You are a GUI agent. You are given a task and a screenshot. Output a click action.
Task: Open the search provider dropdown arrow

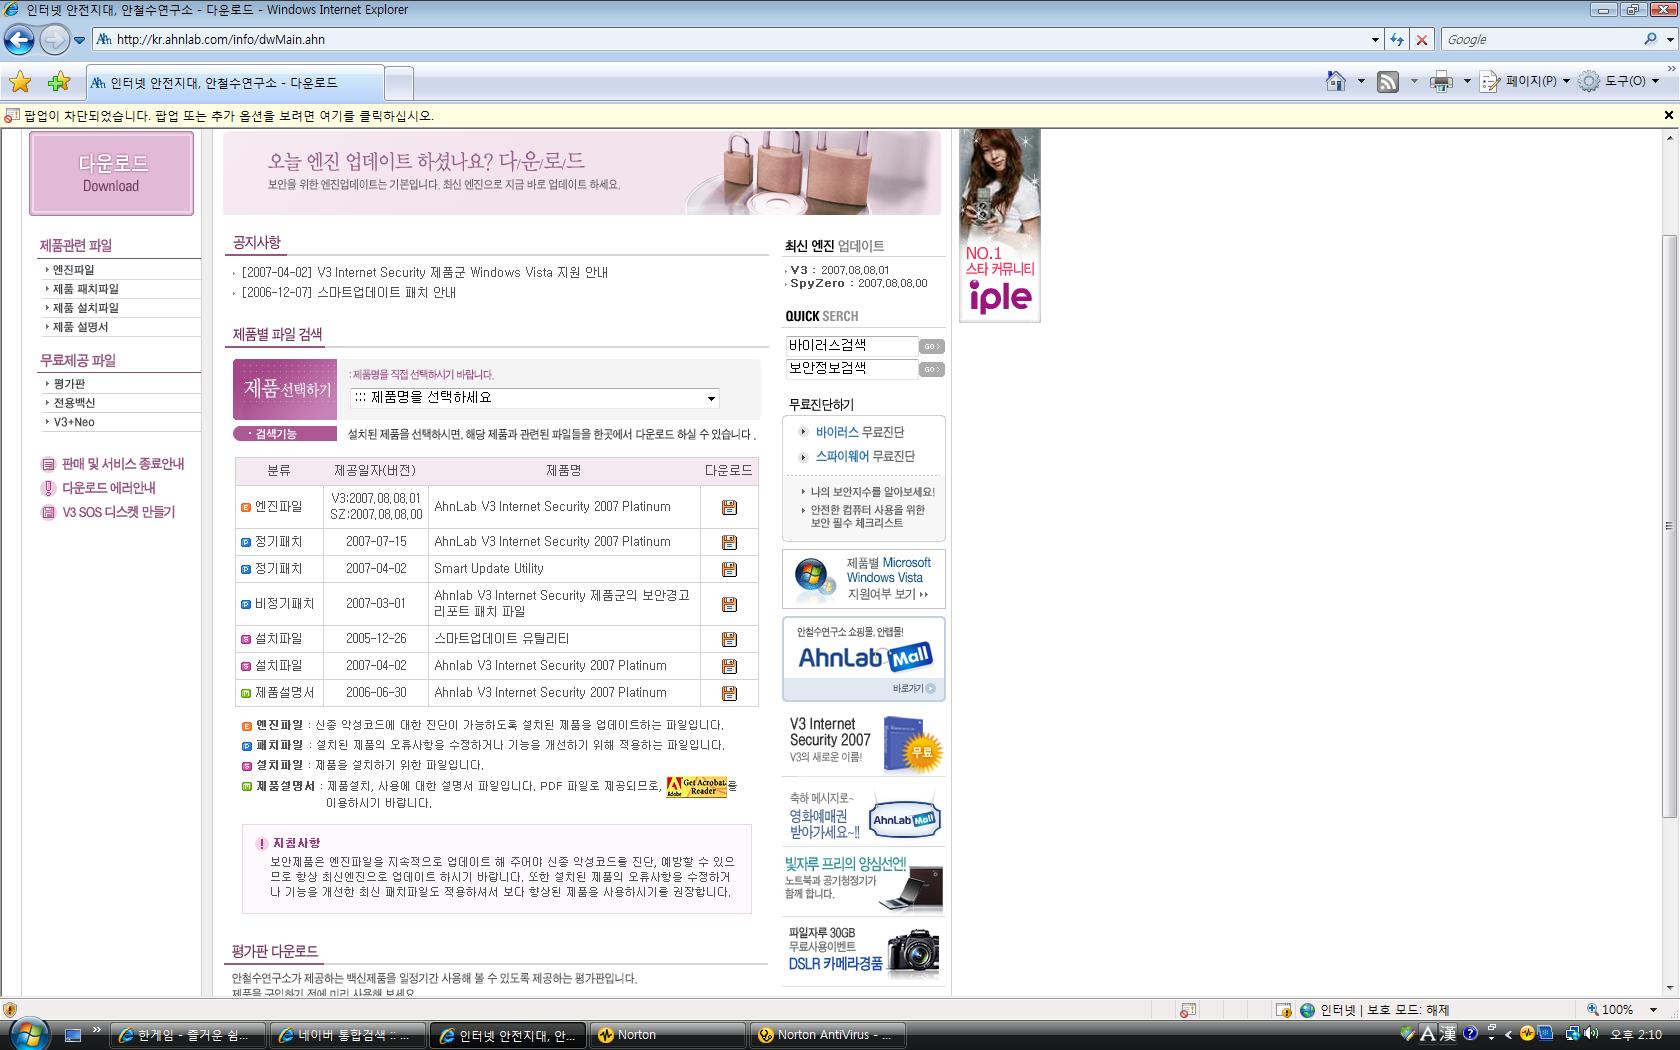tap(1669, 40)
